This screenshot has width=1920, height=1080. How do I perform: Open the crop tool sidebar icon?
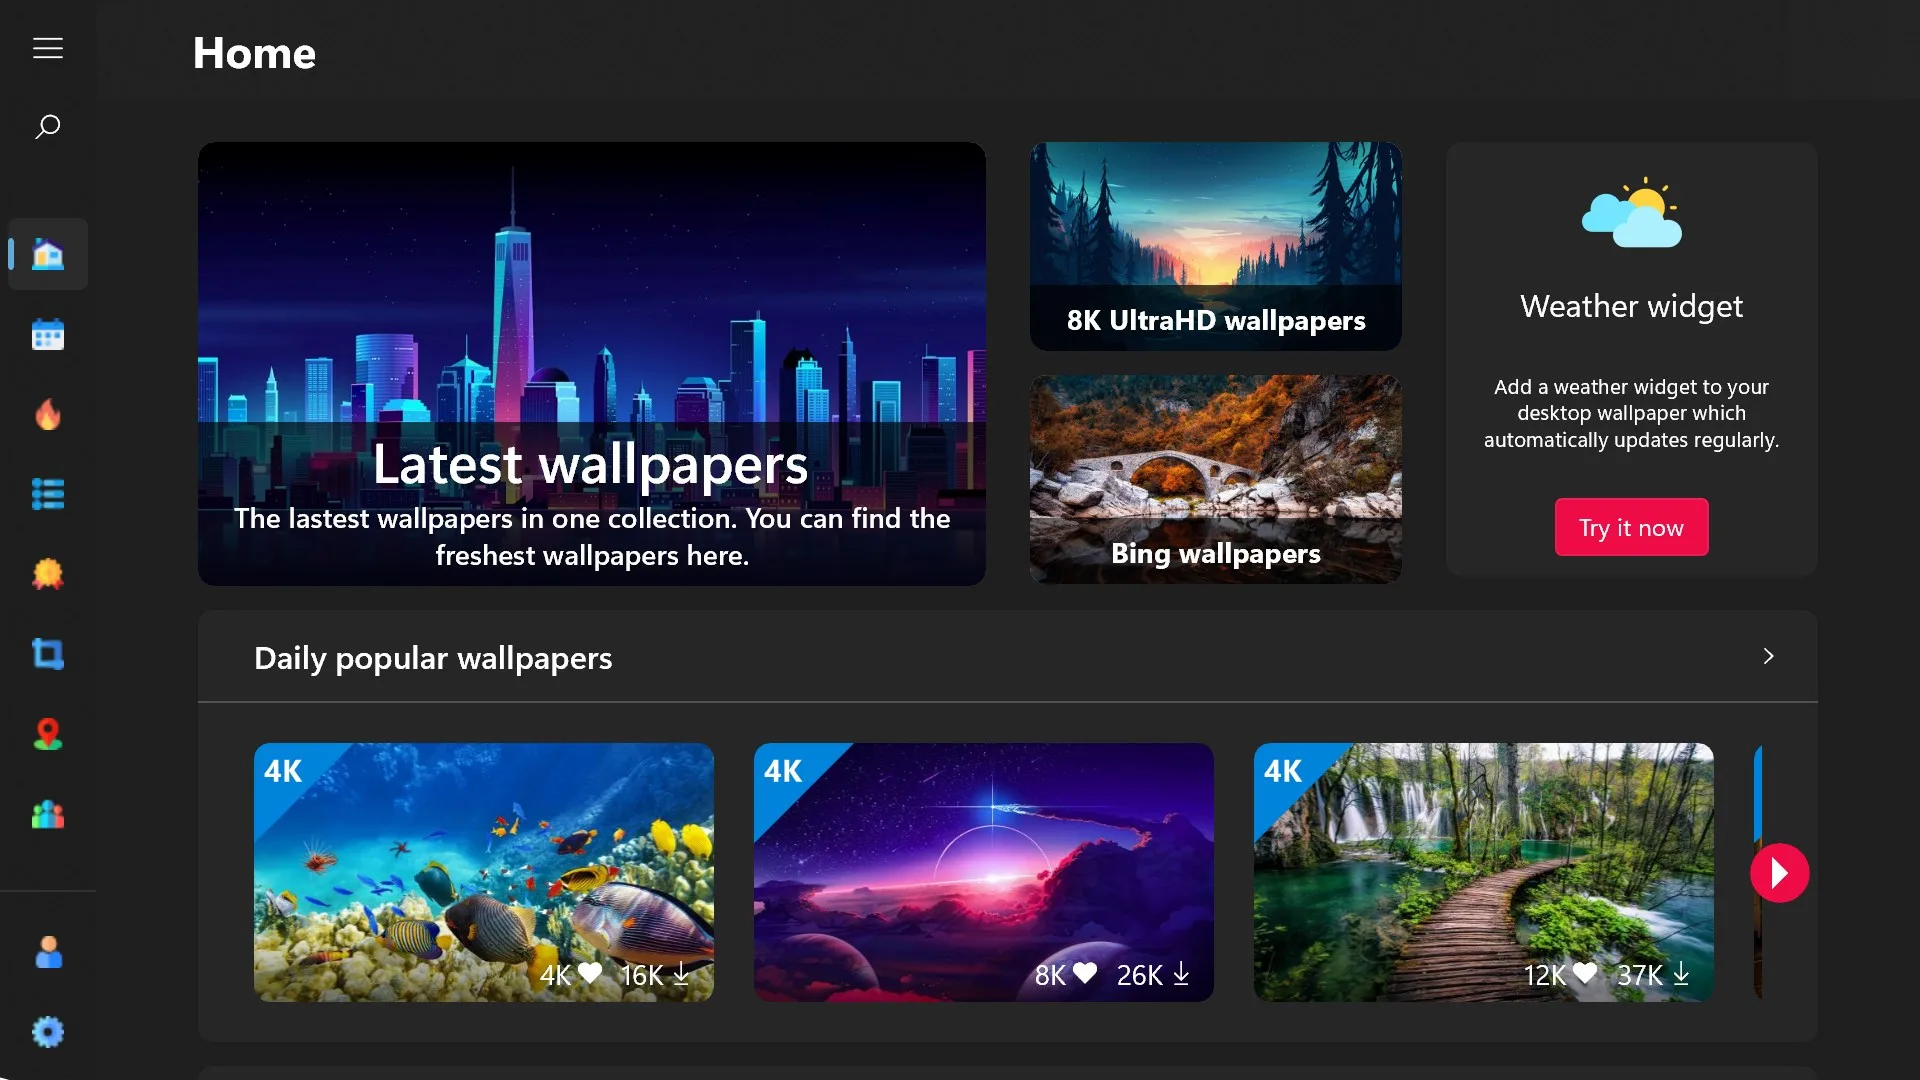click(48, 654)
